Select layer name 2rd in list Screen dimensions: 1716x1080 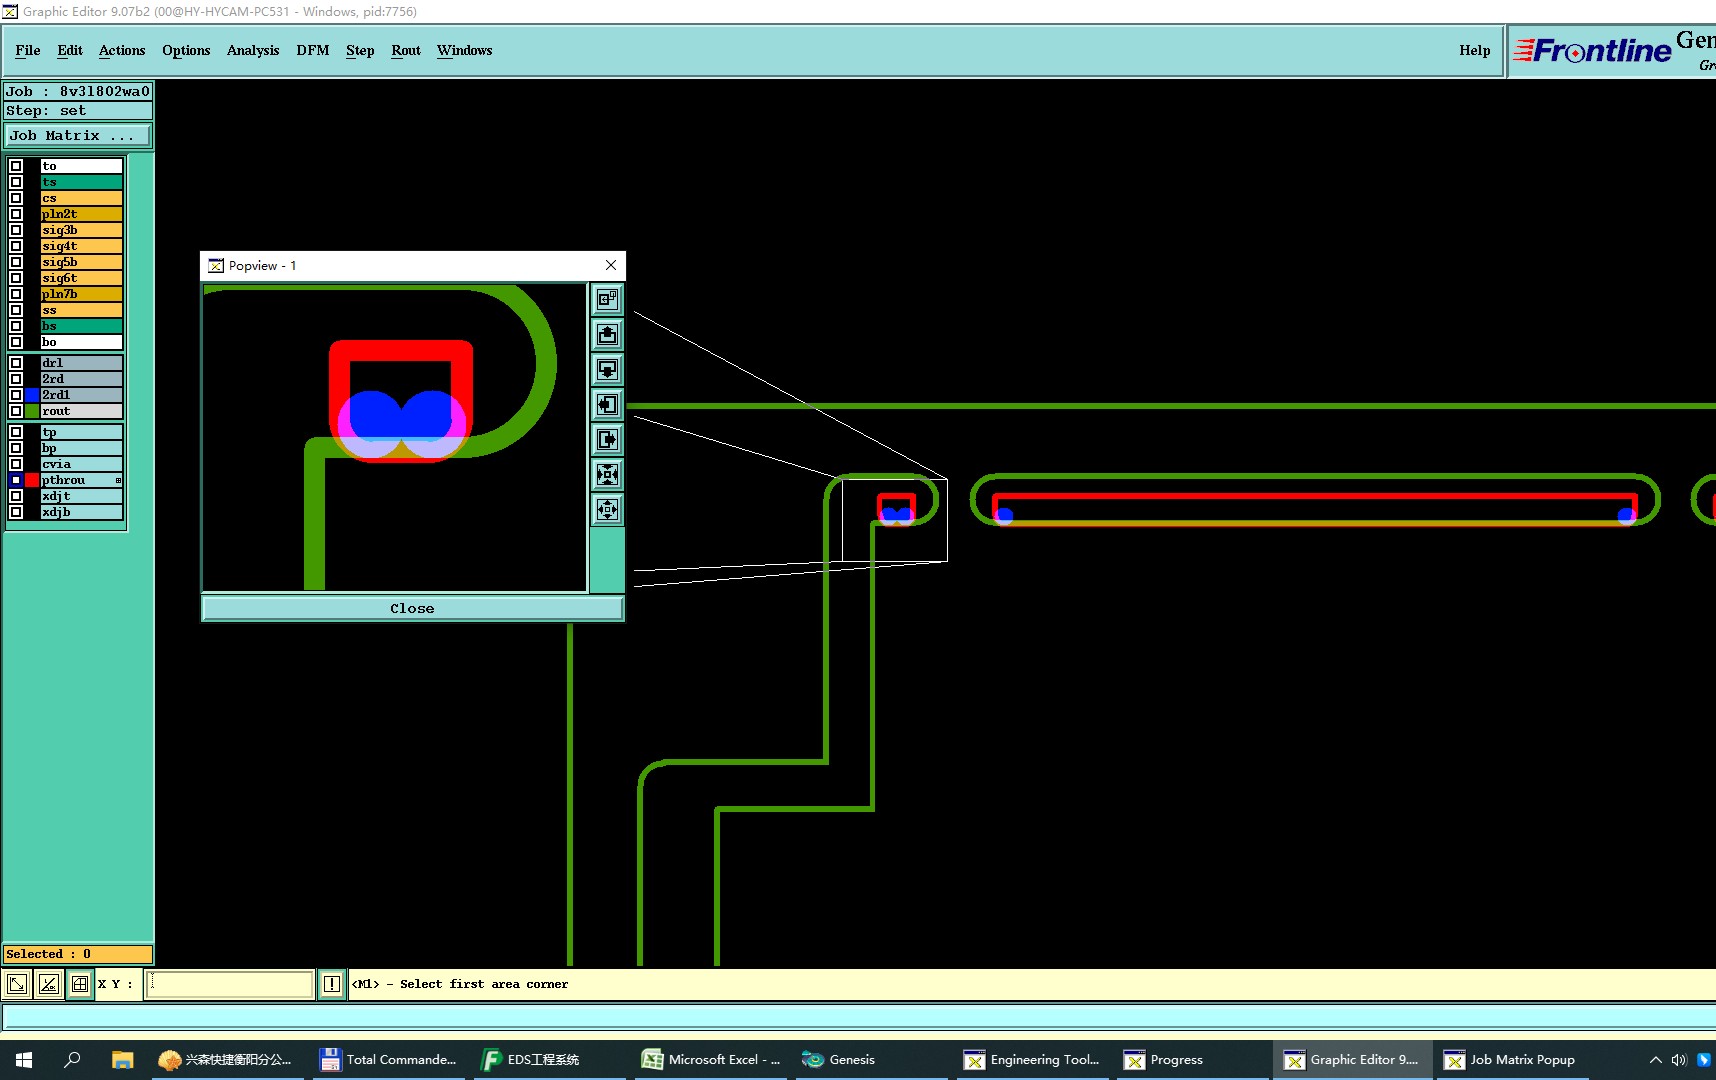point(82,379)
